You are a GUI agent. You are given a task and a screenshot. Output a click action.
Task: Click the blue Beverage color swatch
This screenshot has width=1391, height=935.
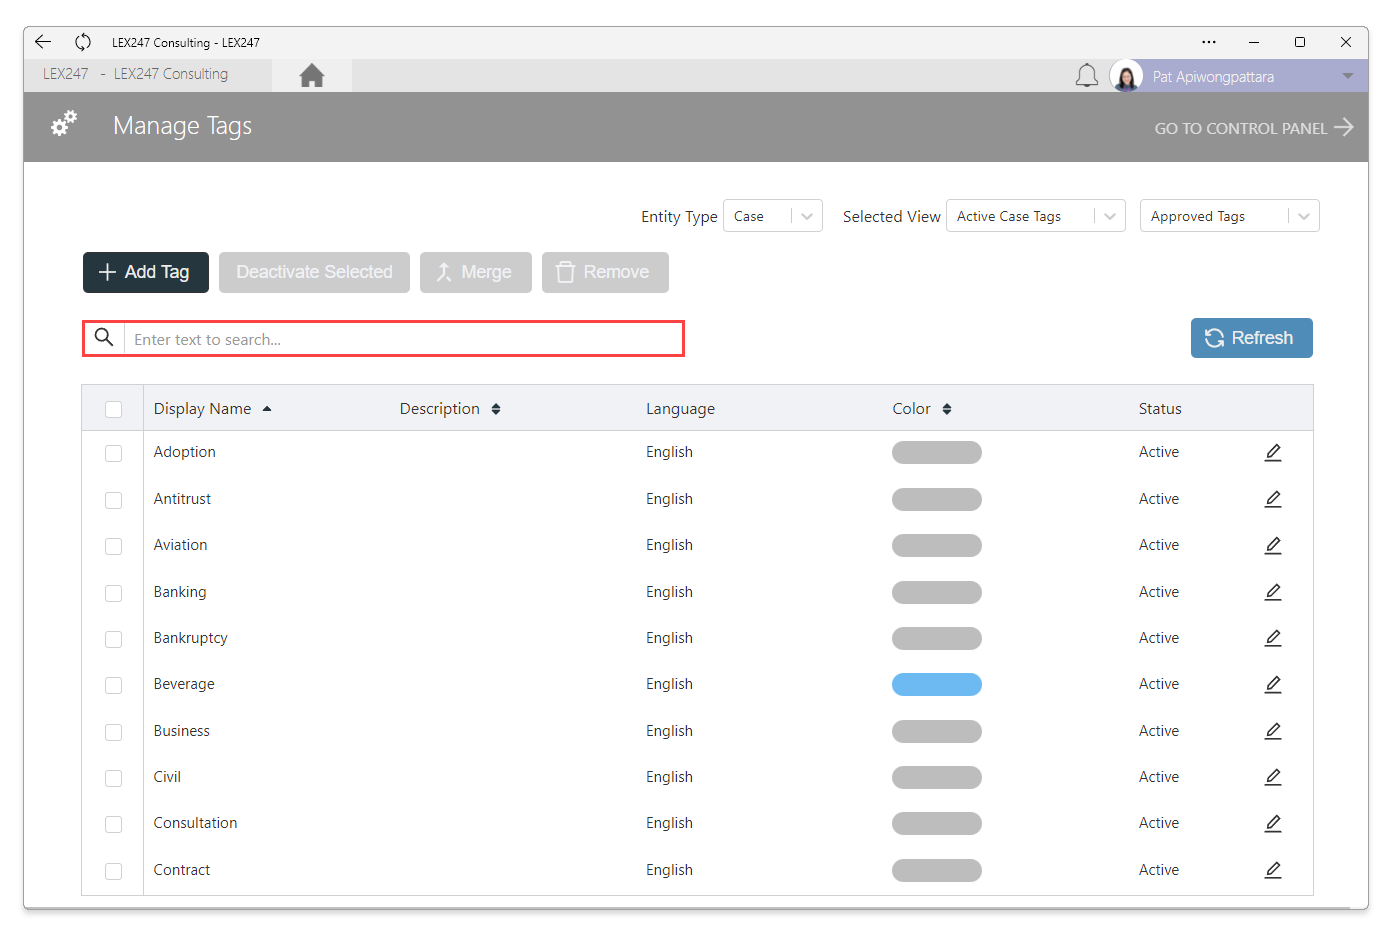tap(937, 684)
